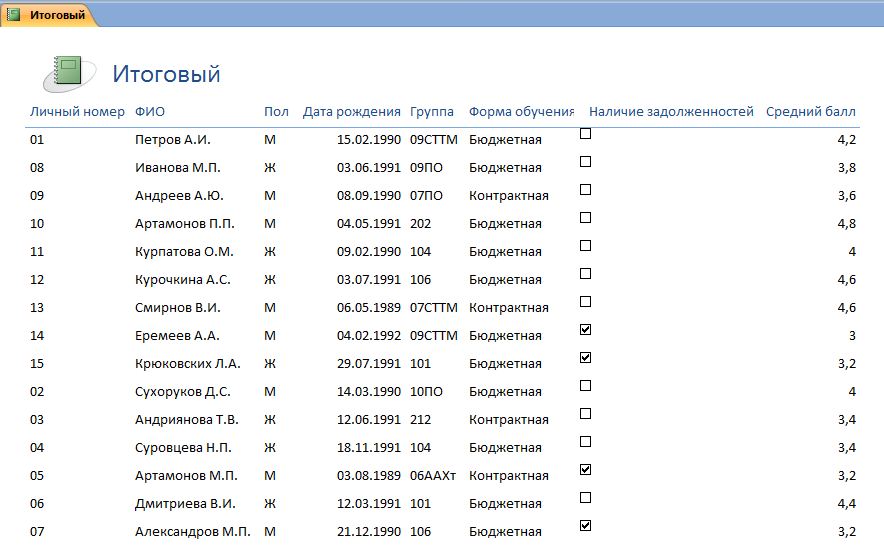Select the name Суровцева Н.П.
Viewport: 884px width, 549px height.
tap(183, 448)
